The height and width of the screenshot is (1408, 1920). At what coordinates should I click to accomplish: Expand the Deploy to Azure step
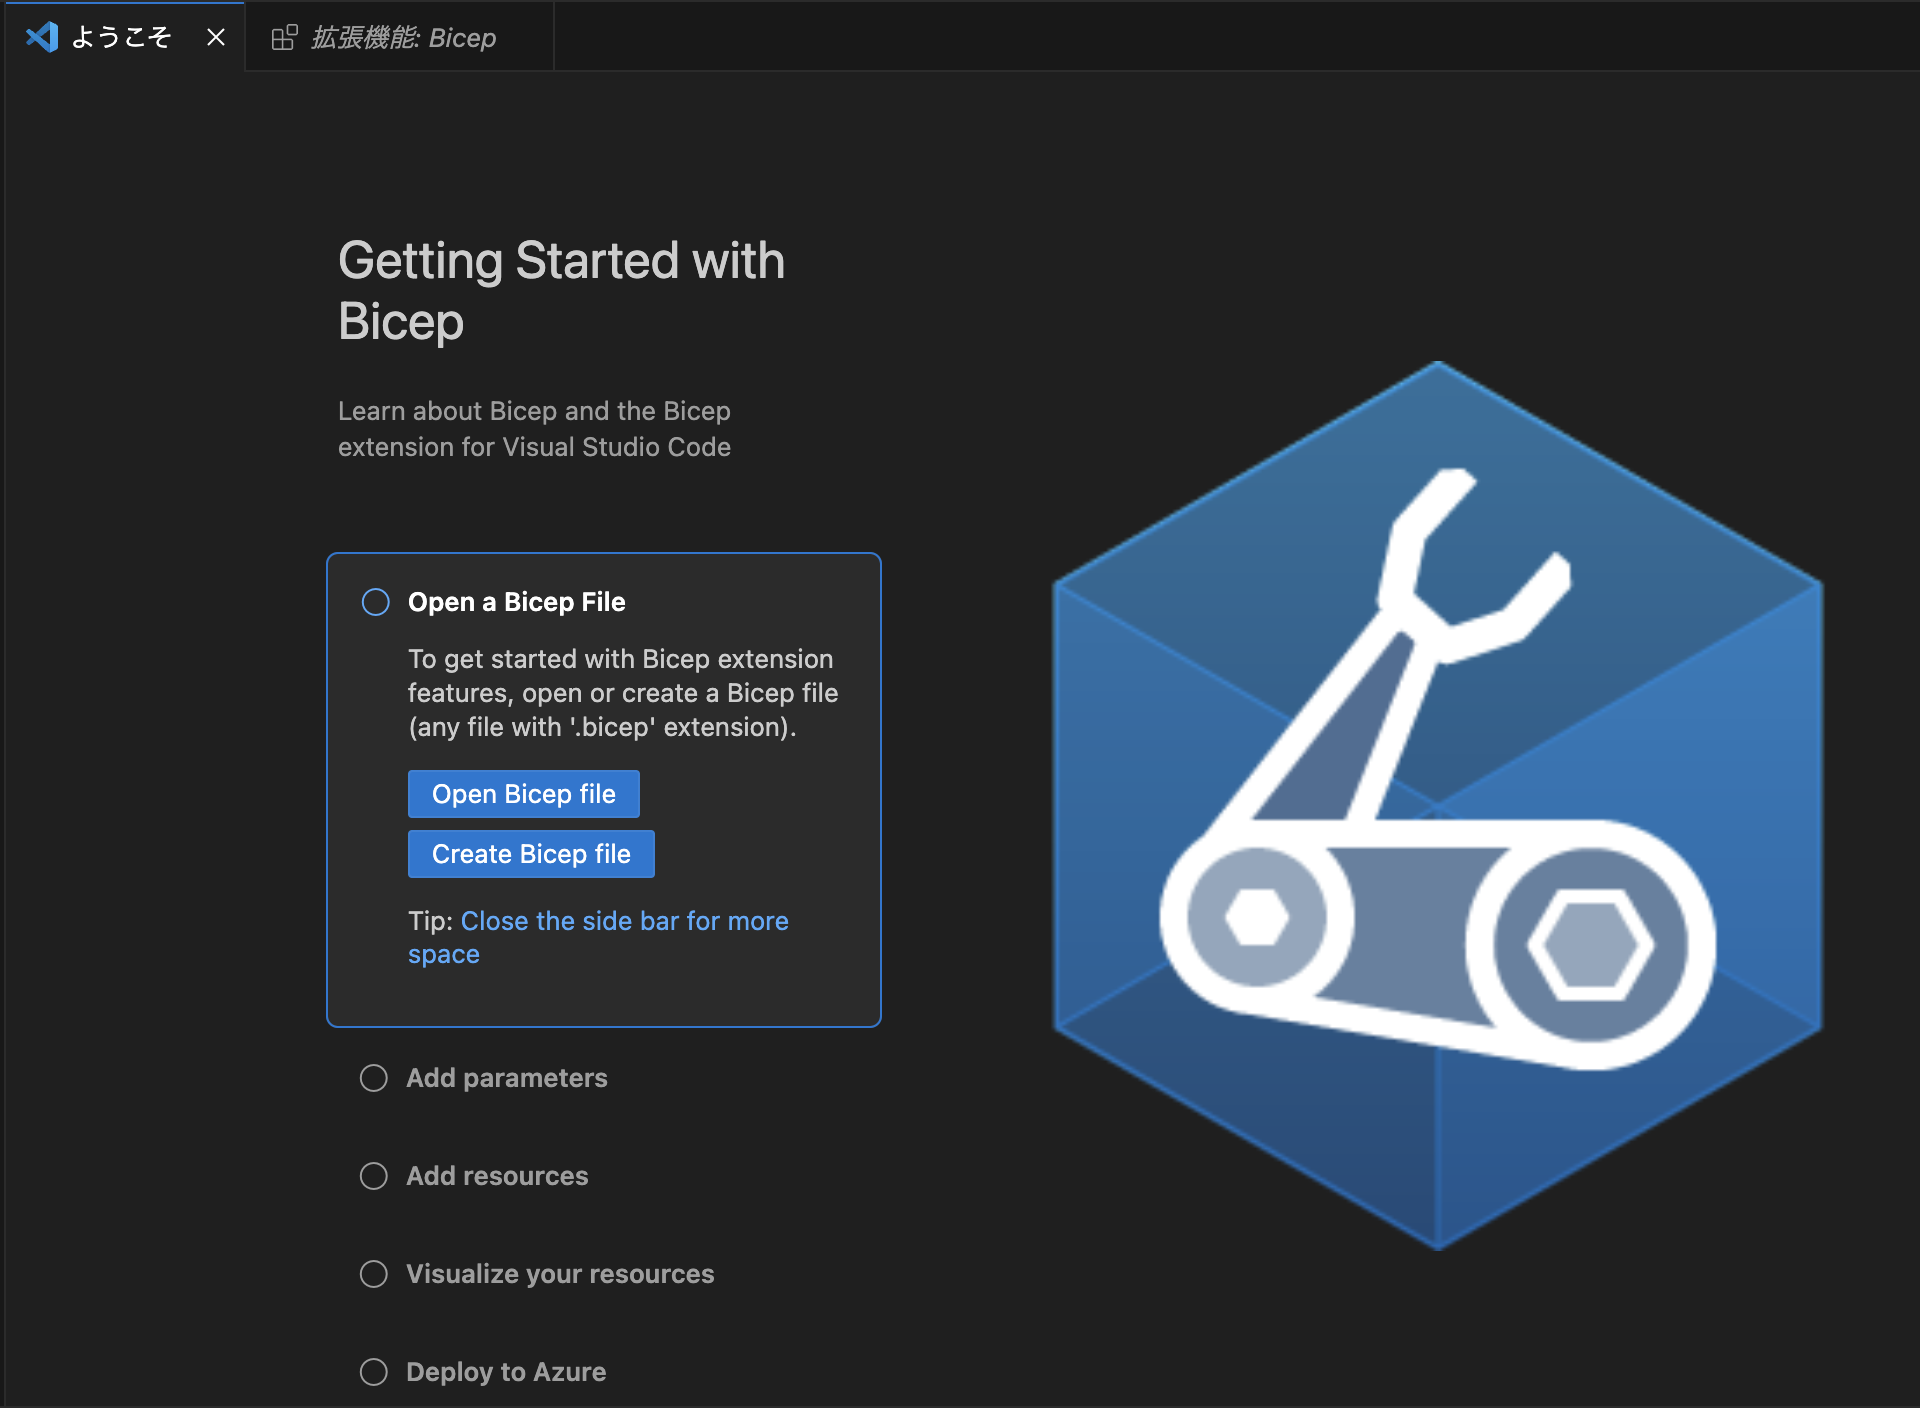(506, 1372)
